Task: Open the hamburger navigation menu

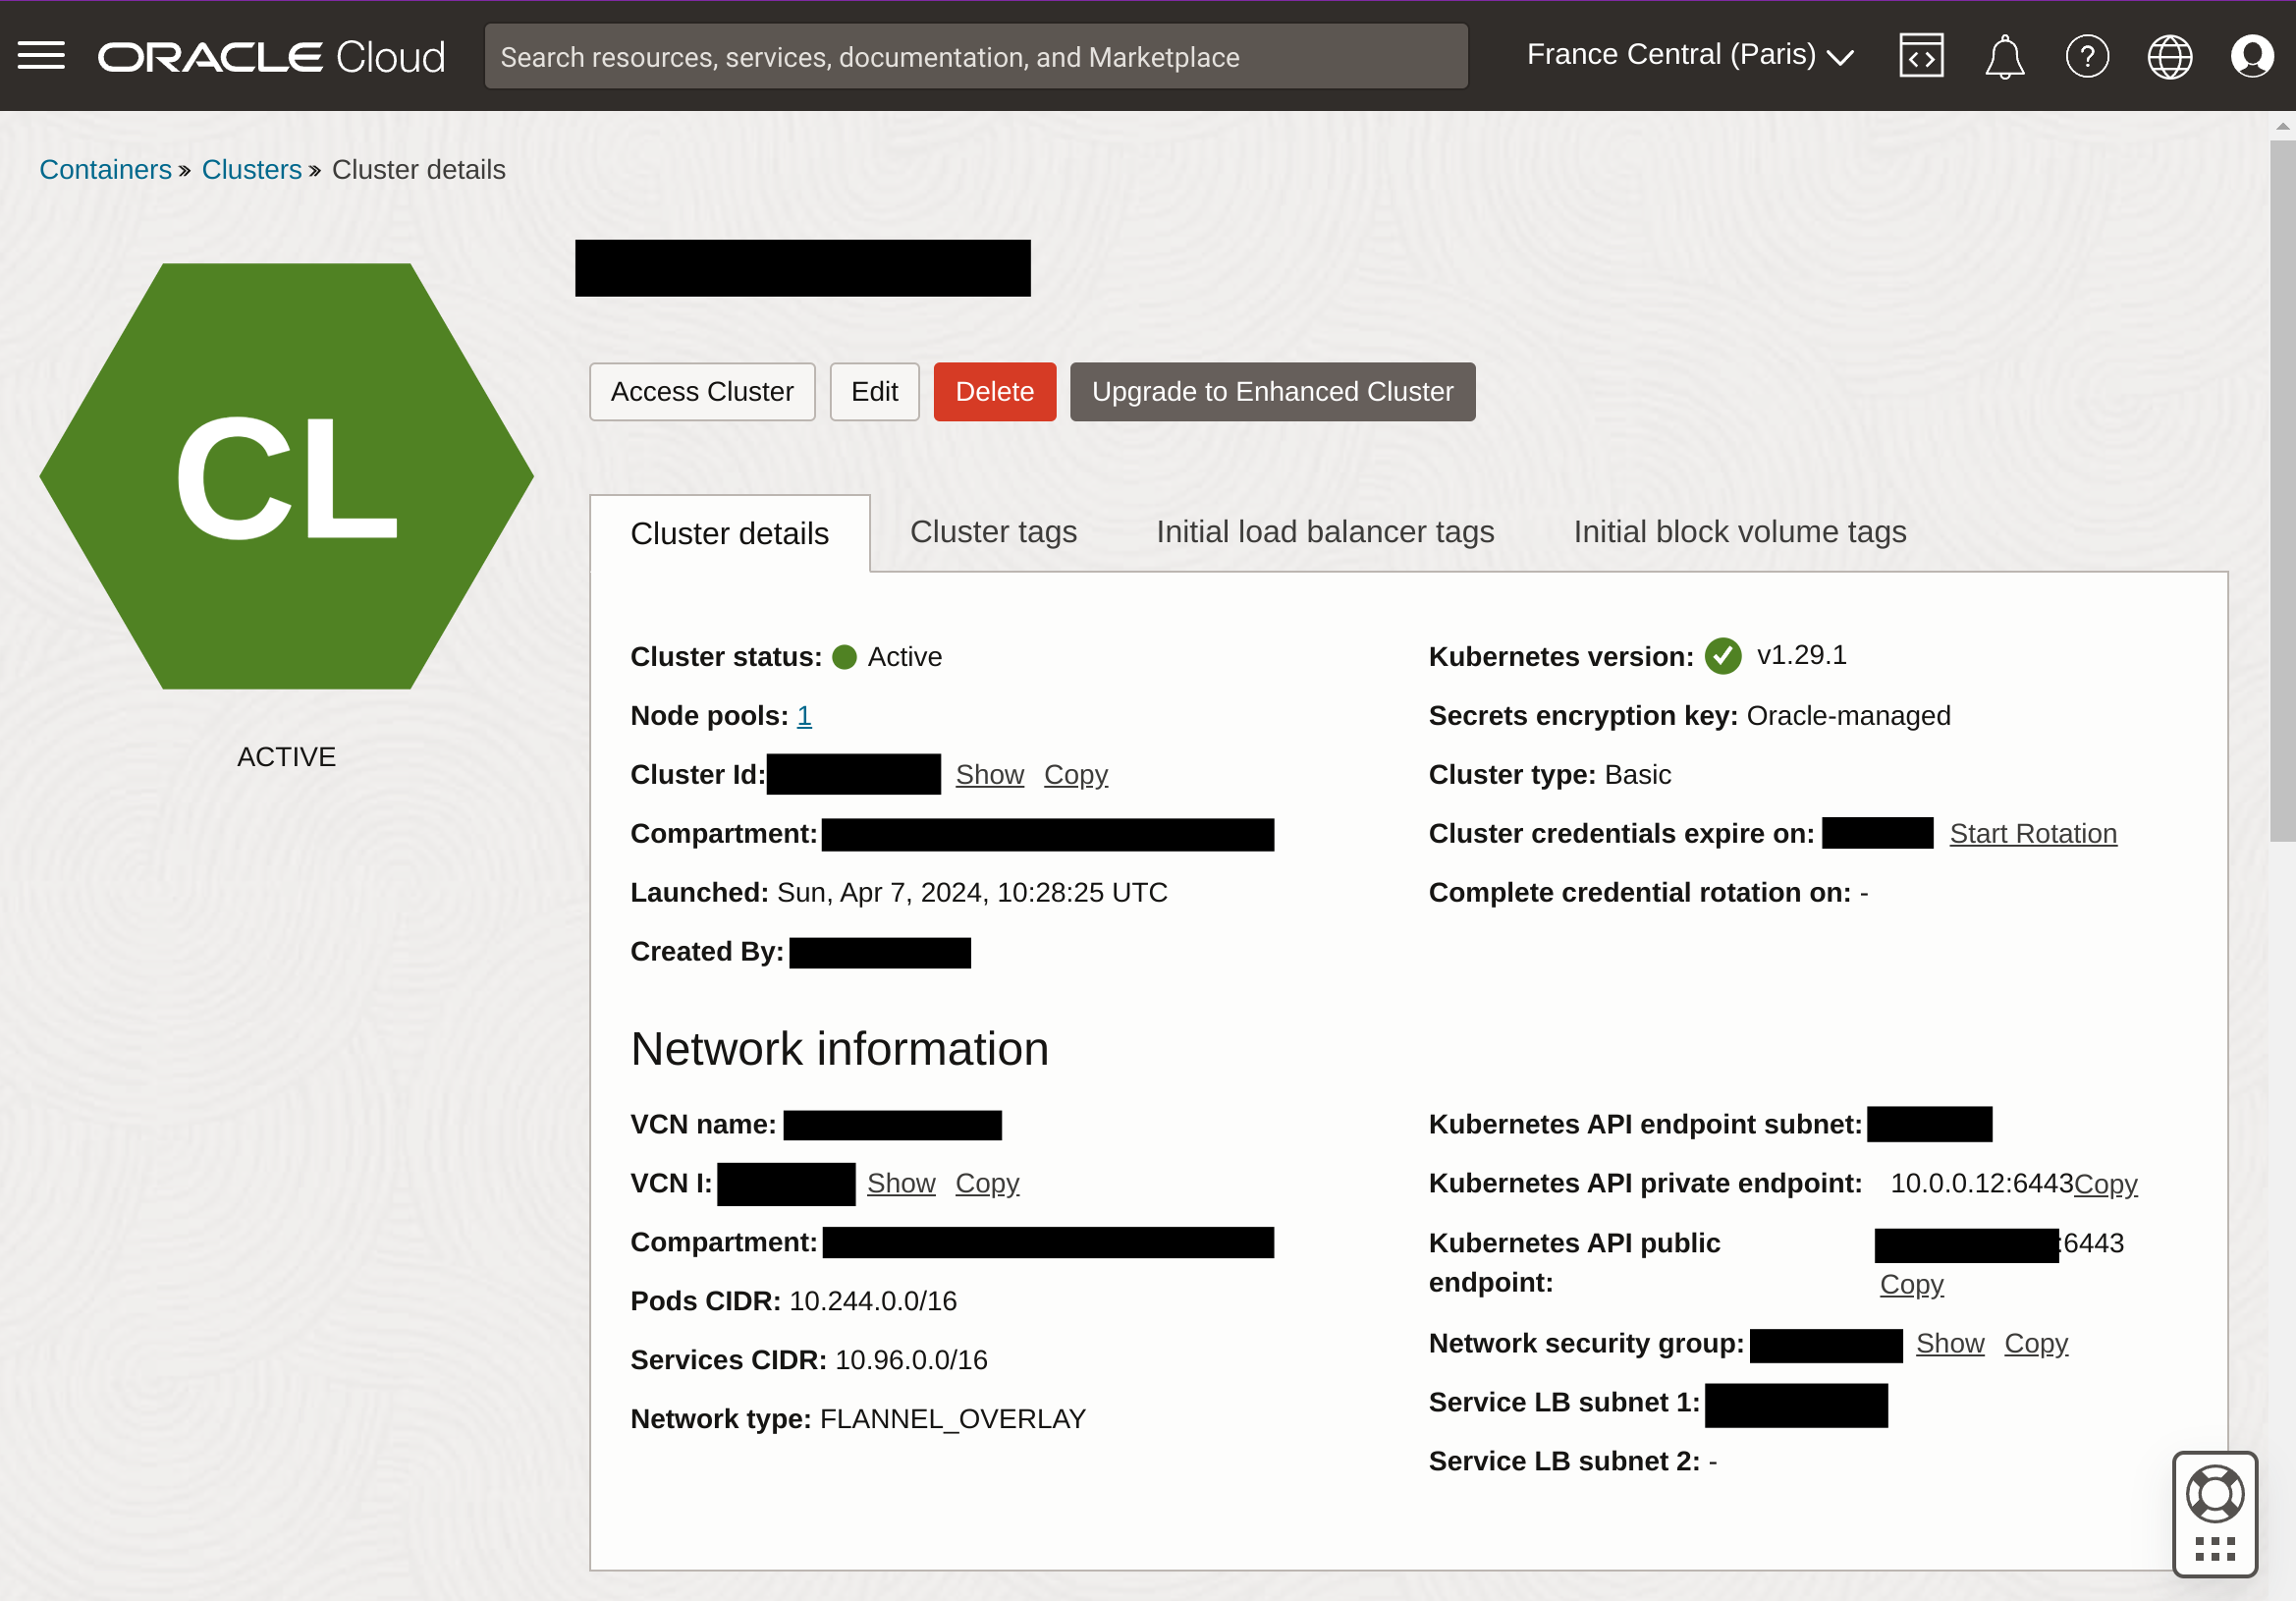Action: click(41, 55)
